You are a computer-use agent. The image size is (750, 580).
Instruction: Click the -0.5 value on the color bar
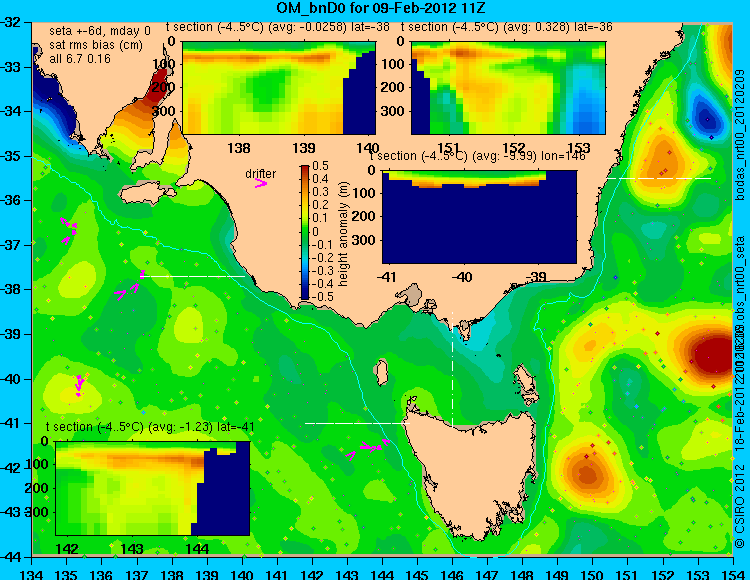(x=322, y=297)
